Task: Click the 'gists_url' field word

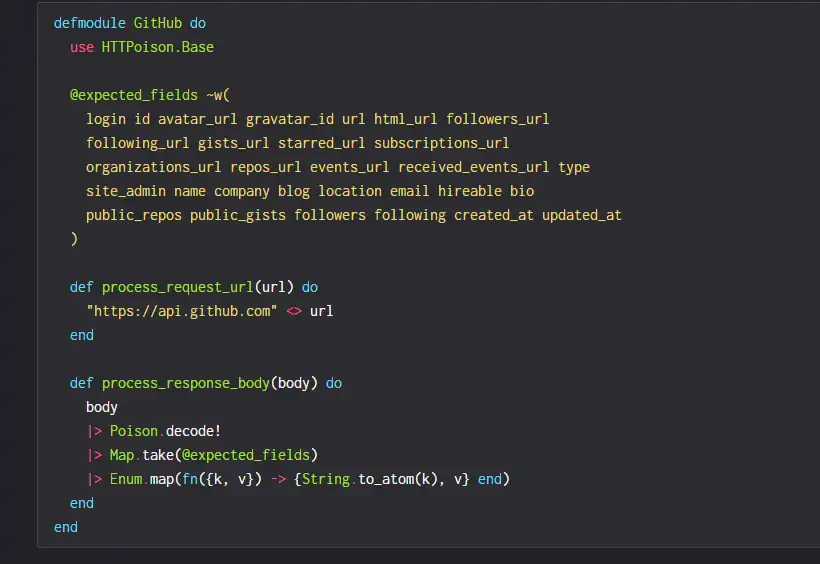Action: [234, 143]
